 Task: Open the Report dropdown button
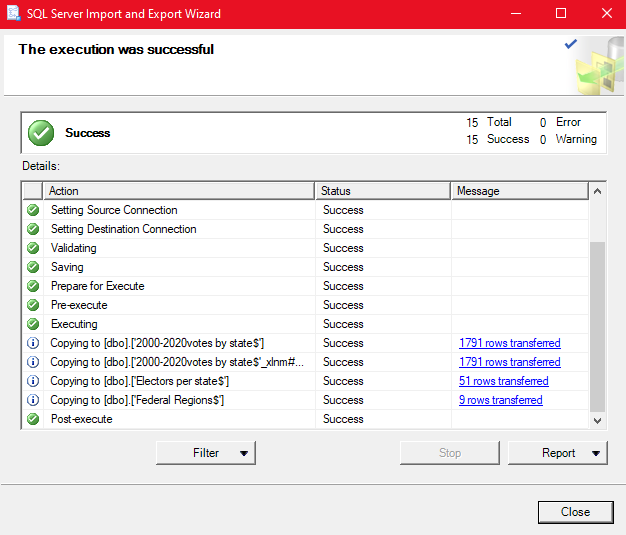click(558, 453)
